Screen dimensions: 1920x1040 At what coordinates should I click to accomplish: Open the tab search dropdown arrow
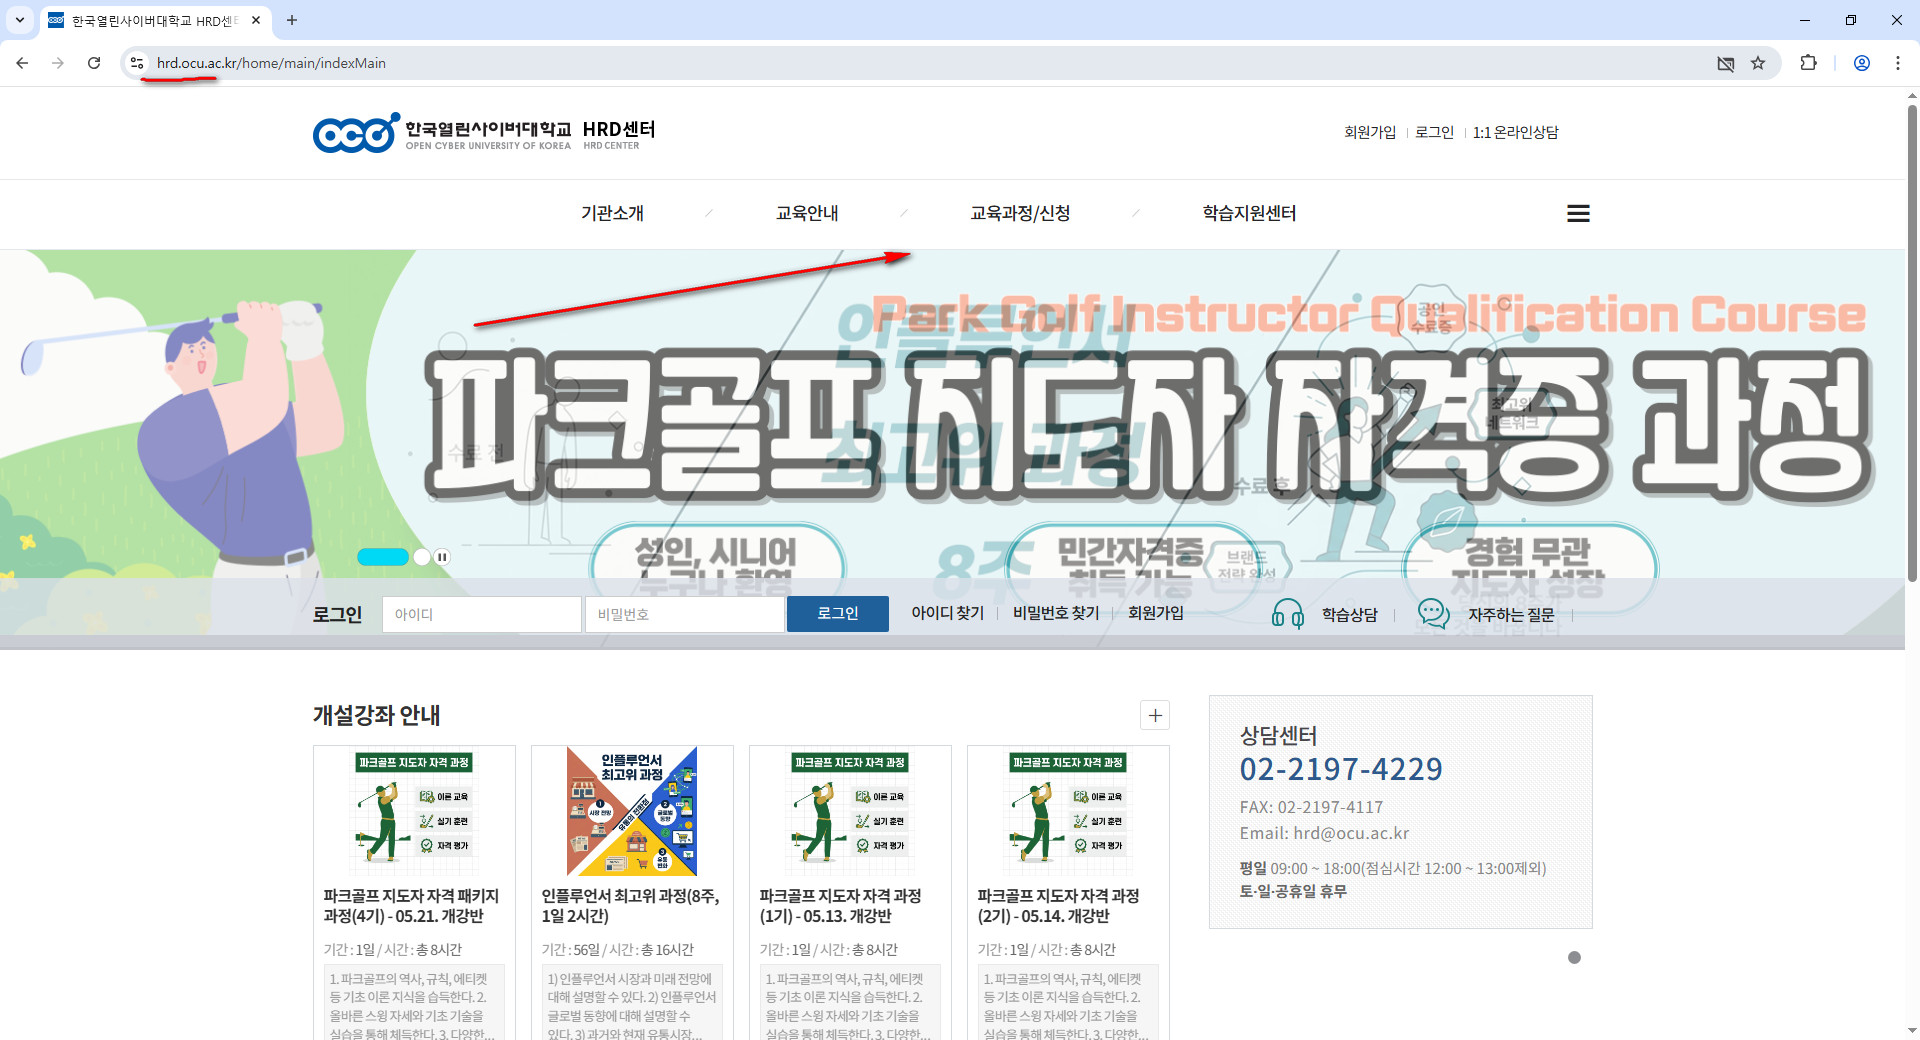point(19,20)
